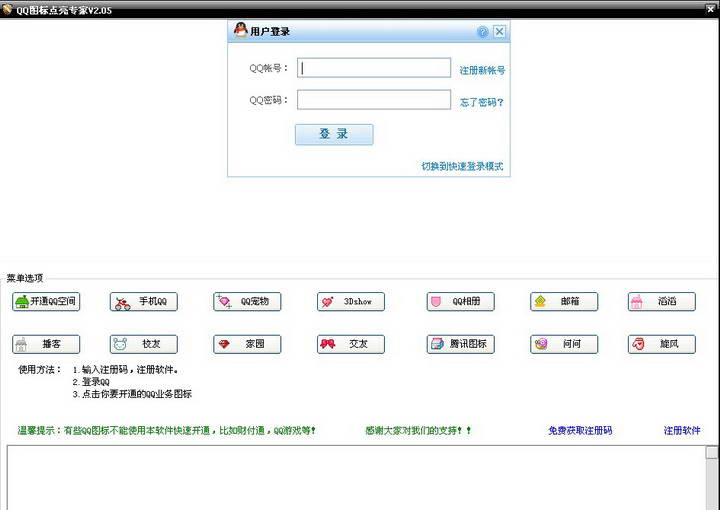The image size is (720, 510).
Task: Select the 腾讯图标 button
Action: 461,344
